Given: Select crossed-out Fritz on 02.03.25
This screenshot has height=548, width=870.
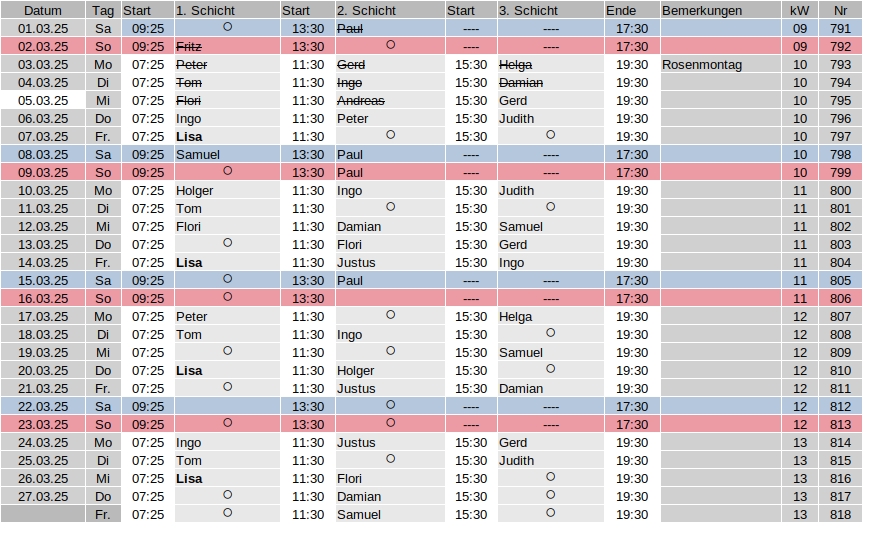Looking at the screenshot, I should click(189, 47).
